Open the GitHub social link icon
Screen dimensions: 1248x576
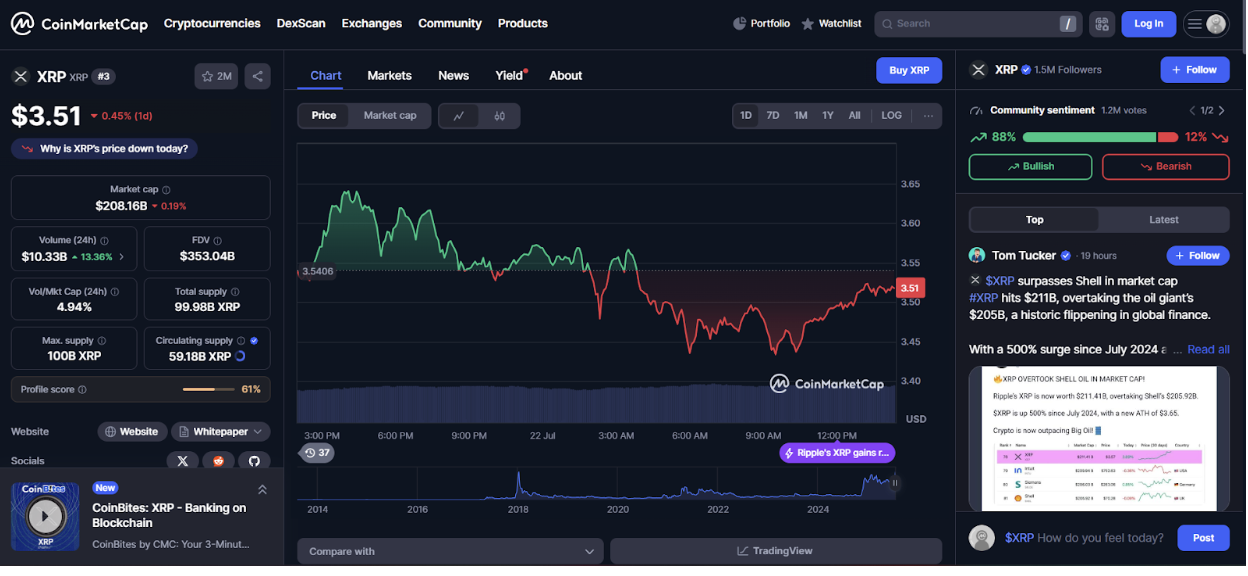point(254,461)
